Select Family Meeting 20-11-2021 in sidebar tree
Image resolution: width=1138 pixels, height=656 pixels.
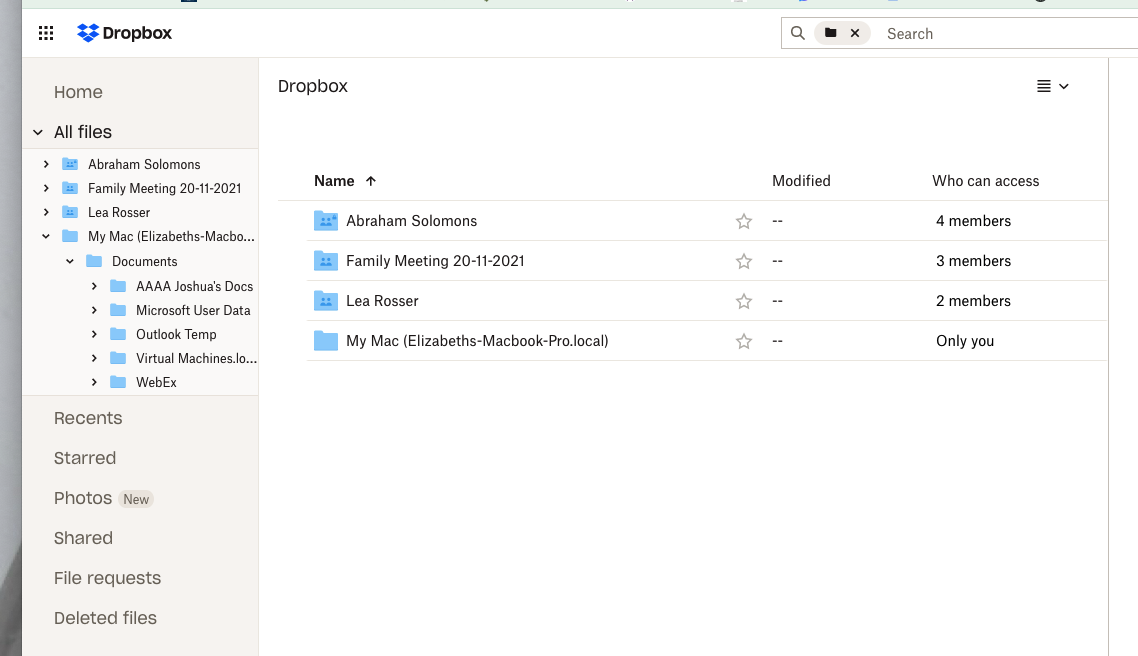[x=164, y=188]
